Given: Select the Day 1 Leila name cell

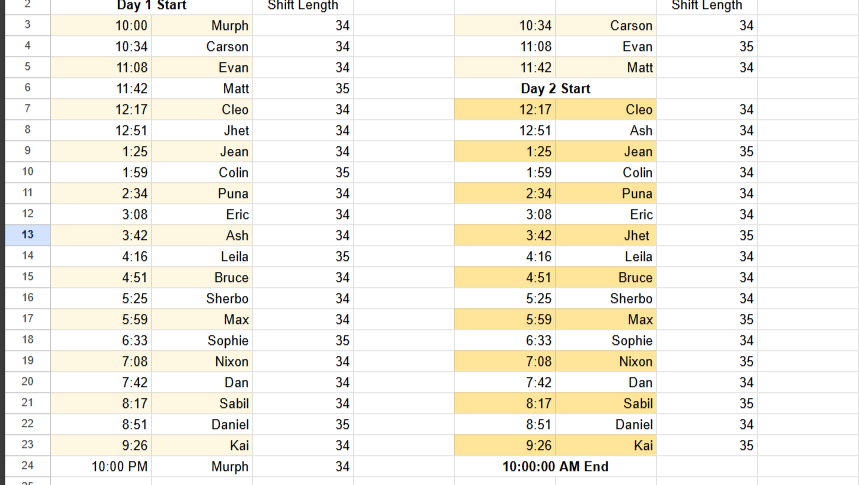Looking at the screenshot, I should [x=202, y=256].
